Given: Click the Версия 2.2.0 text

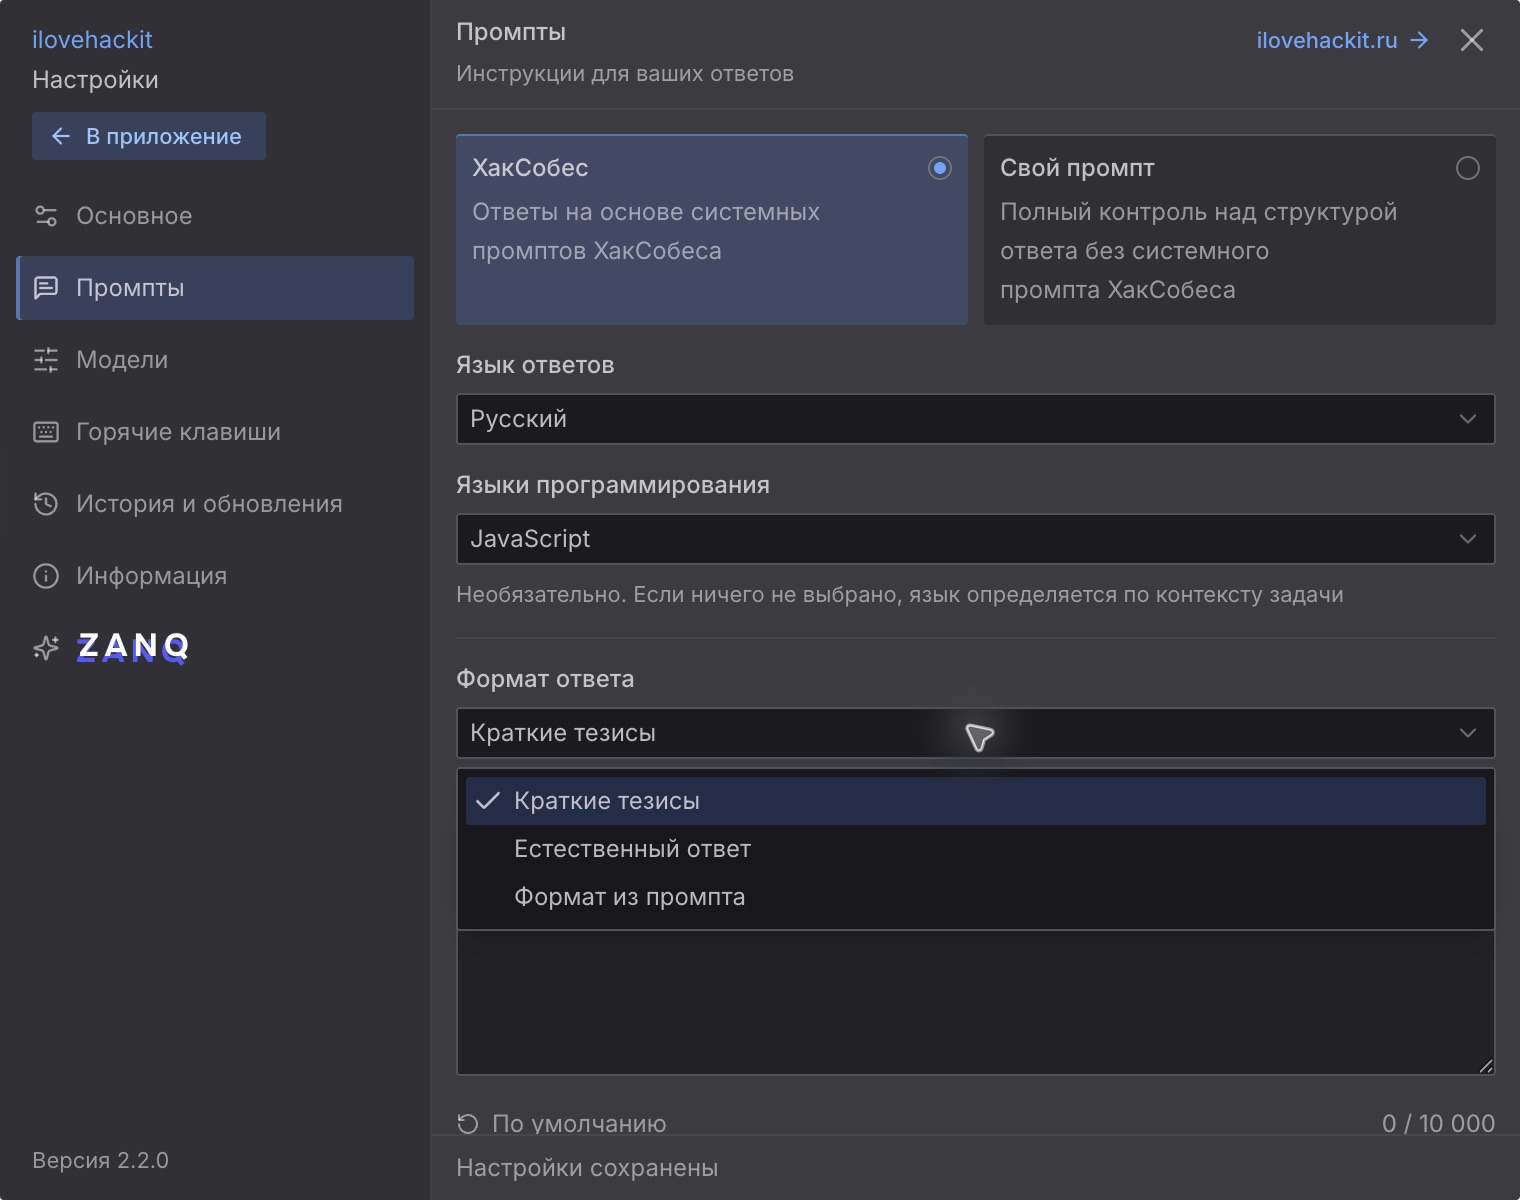Looking at the screenshot, I should (100, 1160).
